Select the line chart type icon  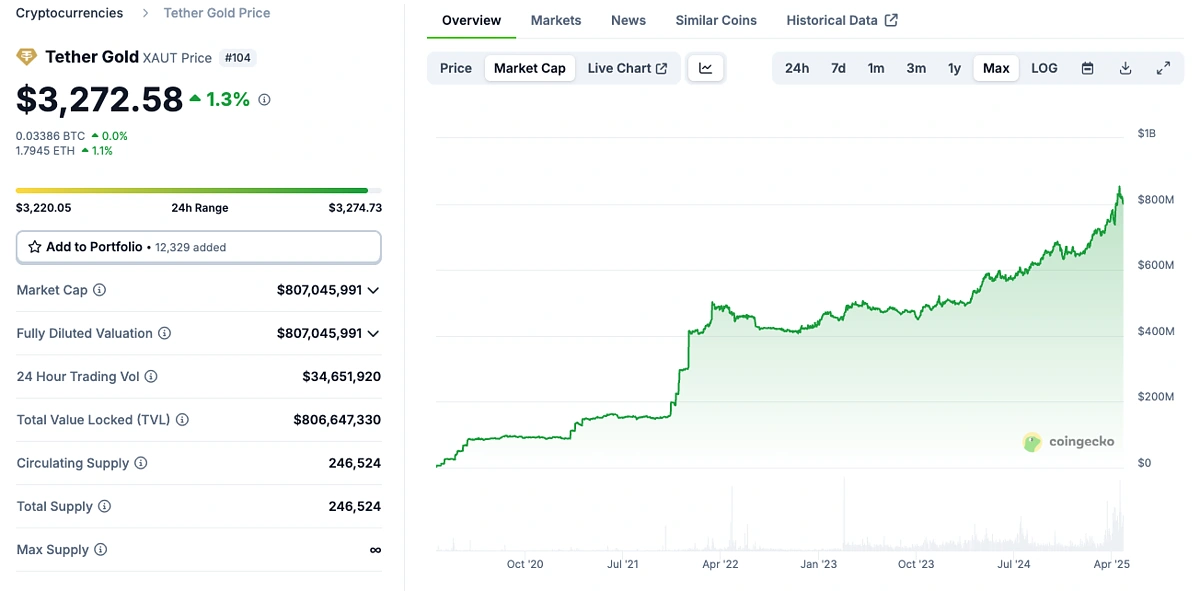(x=706, y=68)
